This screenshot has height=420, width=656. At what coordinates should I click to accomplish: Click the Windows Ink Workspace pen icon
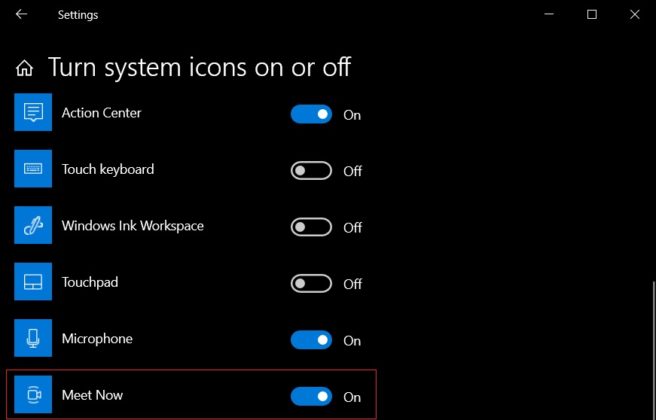tap(32, 226)
